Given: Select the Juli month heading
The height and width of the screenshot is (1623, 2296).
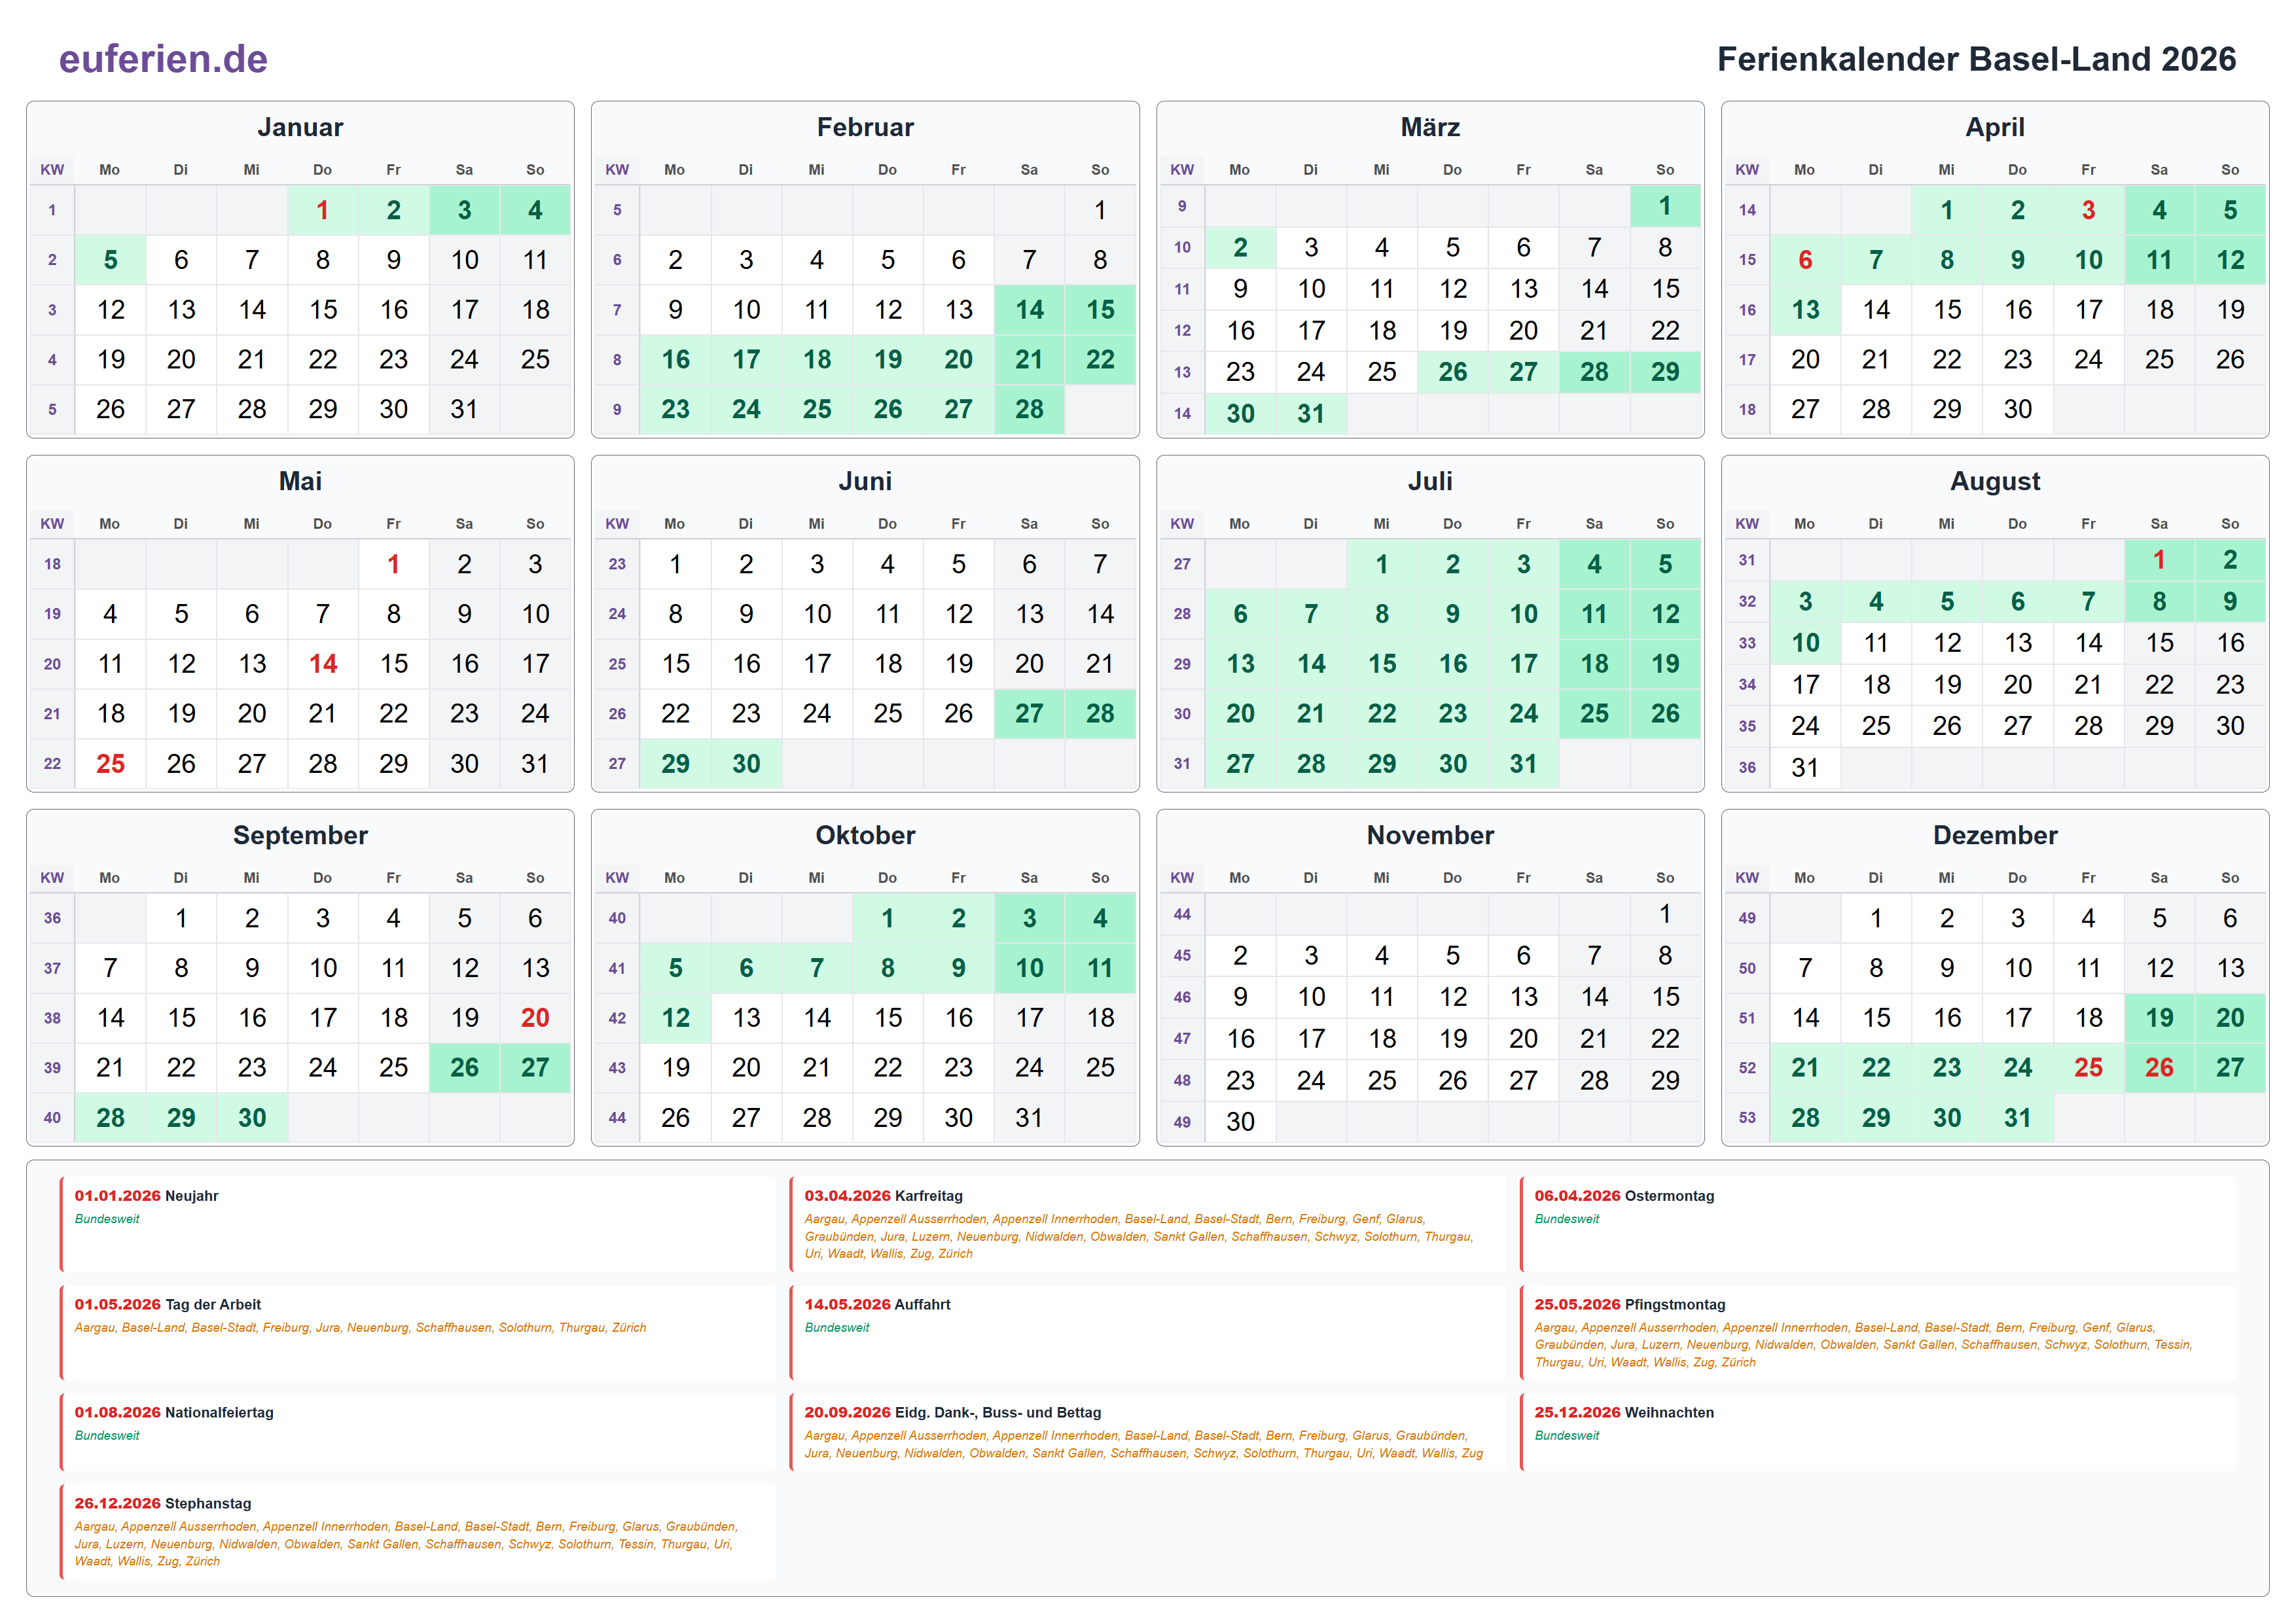Looking at the screenshot, I should coord(1430,481).
